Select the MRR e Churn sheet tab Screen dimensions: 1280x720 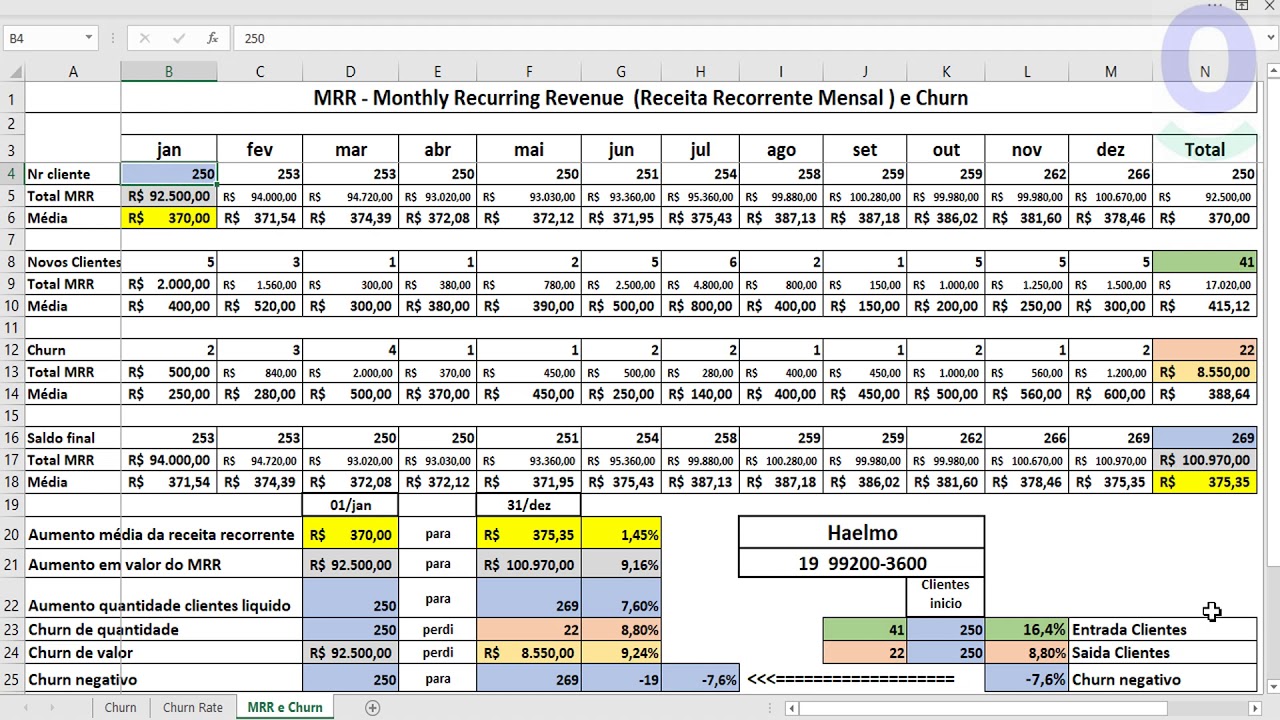pos(285,707)
